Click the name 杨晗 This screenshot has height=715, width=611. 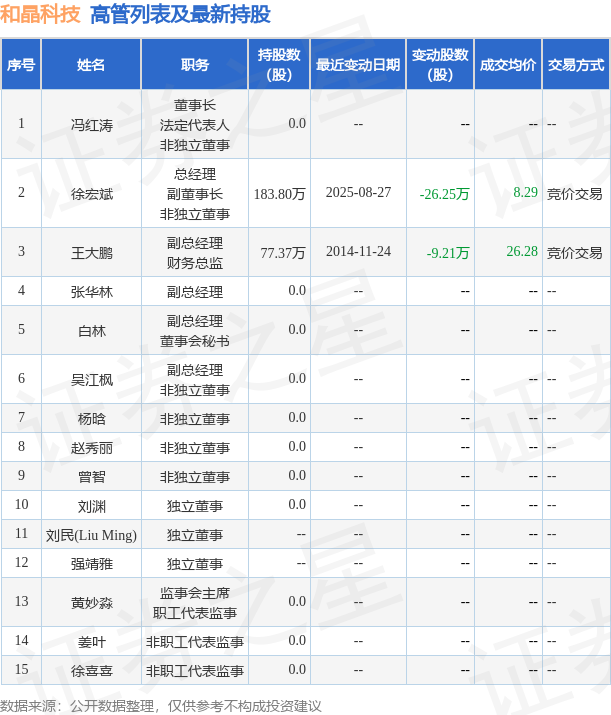pyautogui.click(x=92, y=419)
